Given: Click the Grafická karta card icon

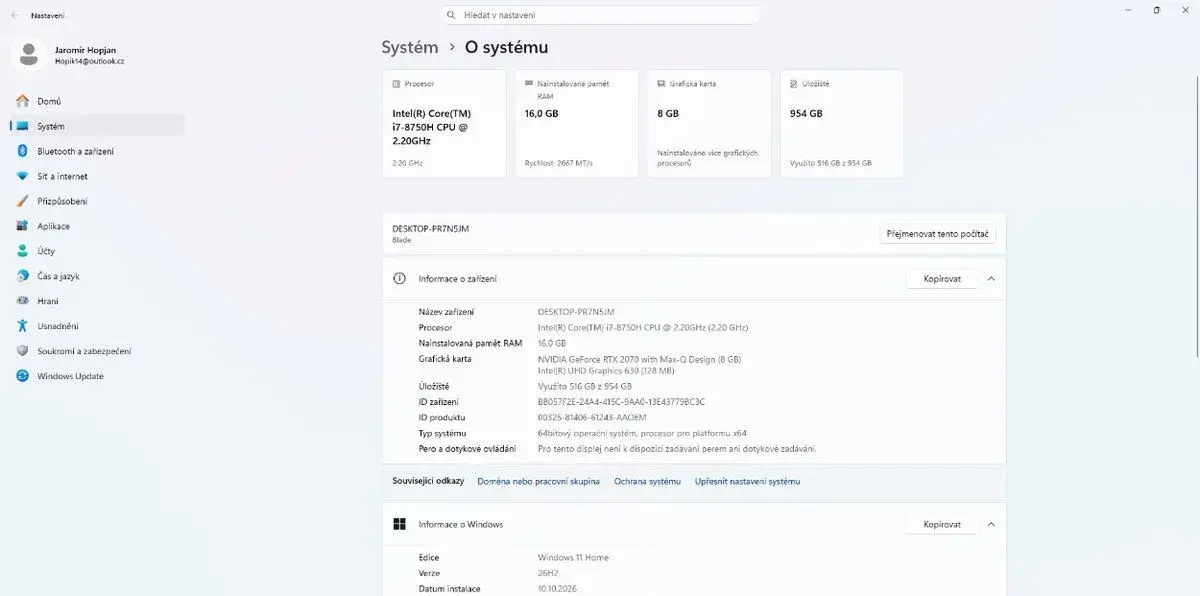Looking at the screenshot, I should (661, 84).
